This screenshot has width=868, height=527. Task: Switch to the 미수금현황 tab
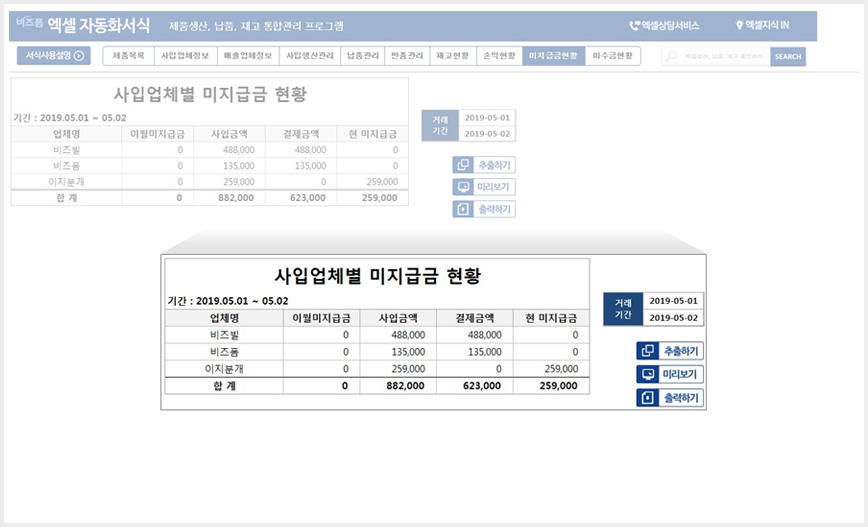point(612,56)
